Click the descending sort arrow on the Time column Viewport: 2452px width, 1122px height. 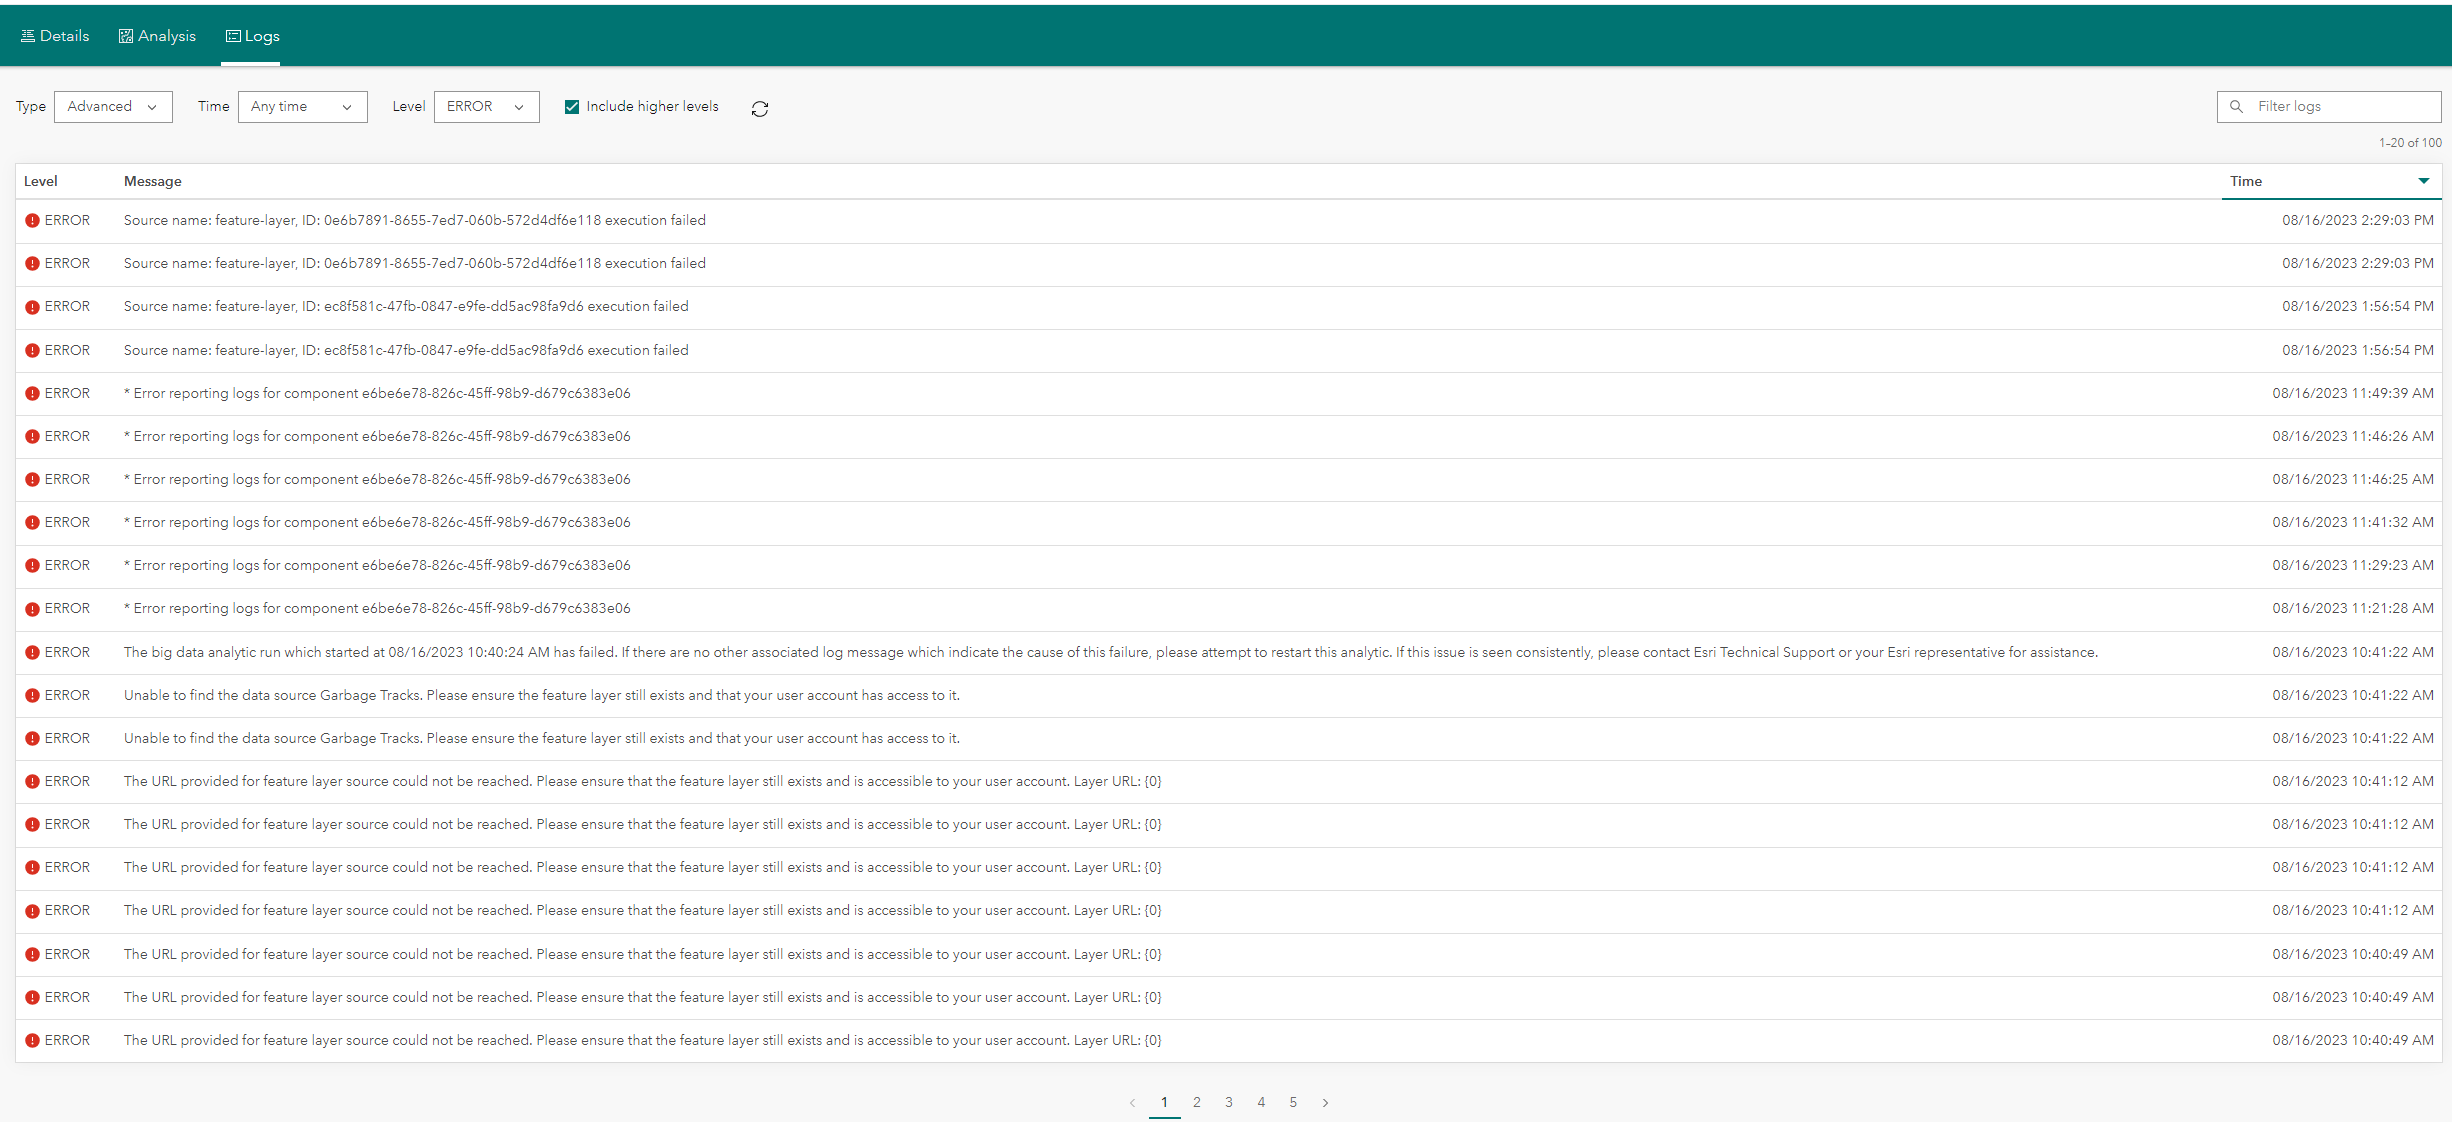[2424, 181]
